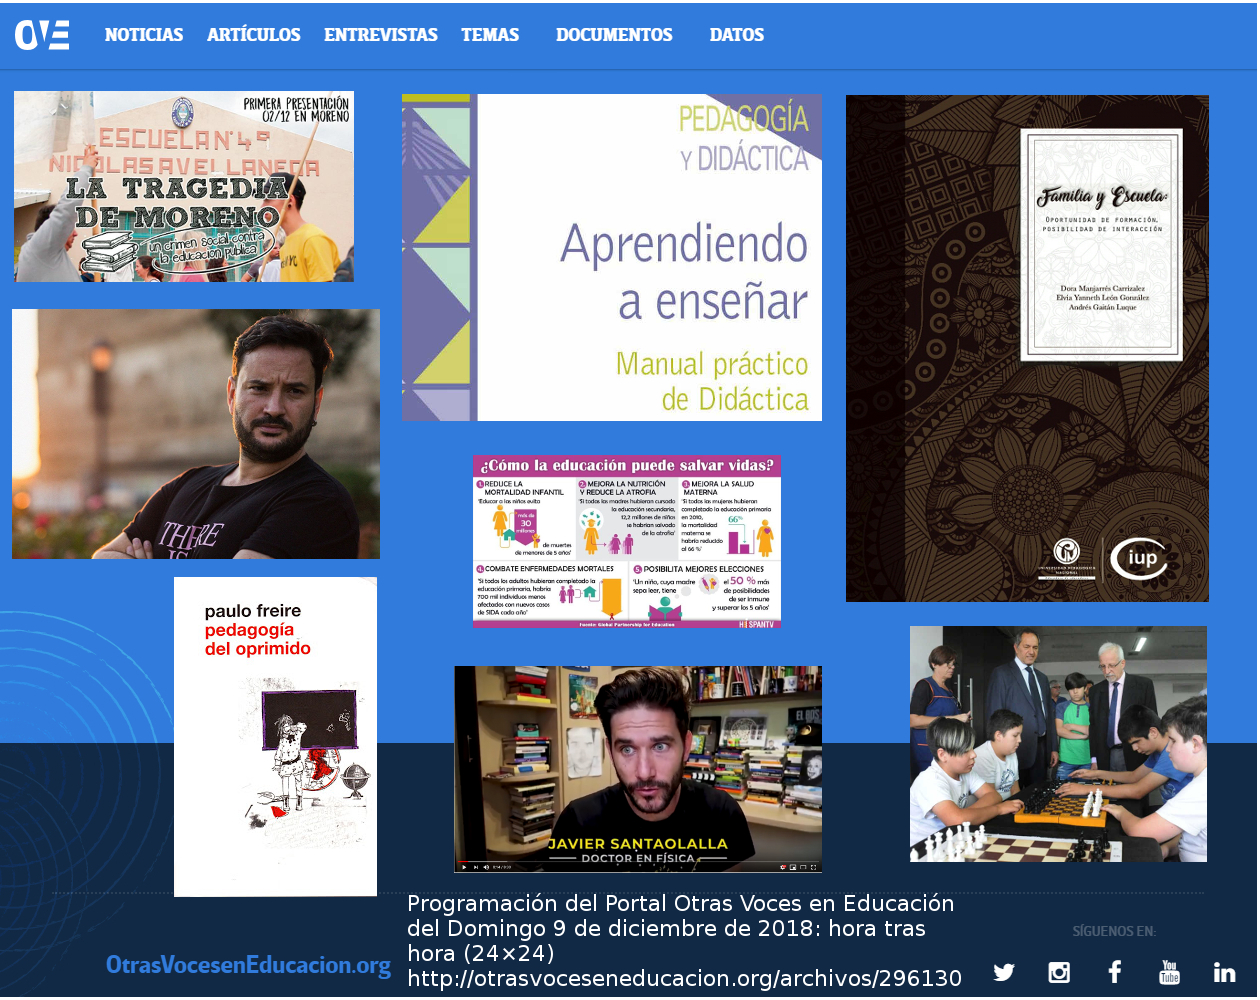Mute the Javier Santaolalla video volume
The height and width of the screenshot is (1000, 1260).
(486, 867)
